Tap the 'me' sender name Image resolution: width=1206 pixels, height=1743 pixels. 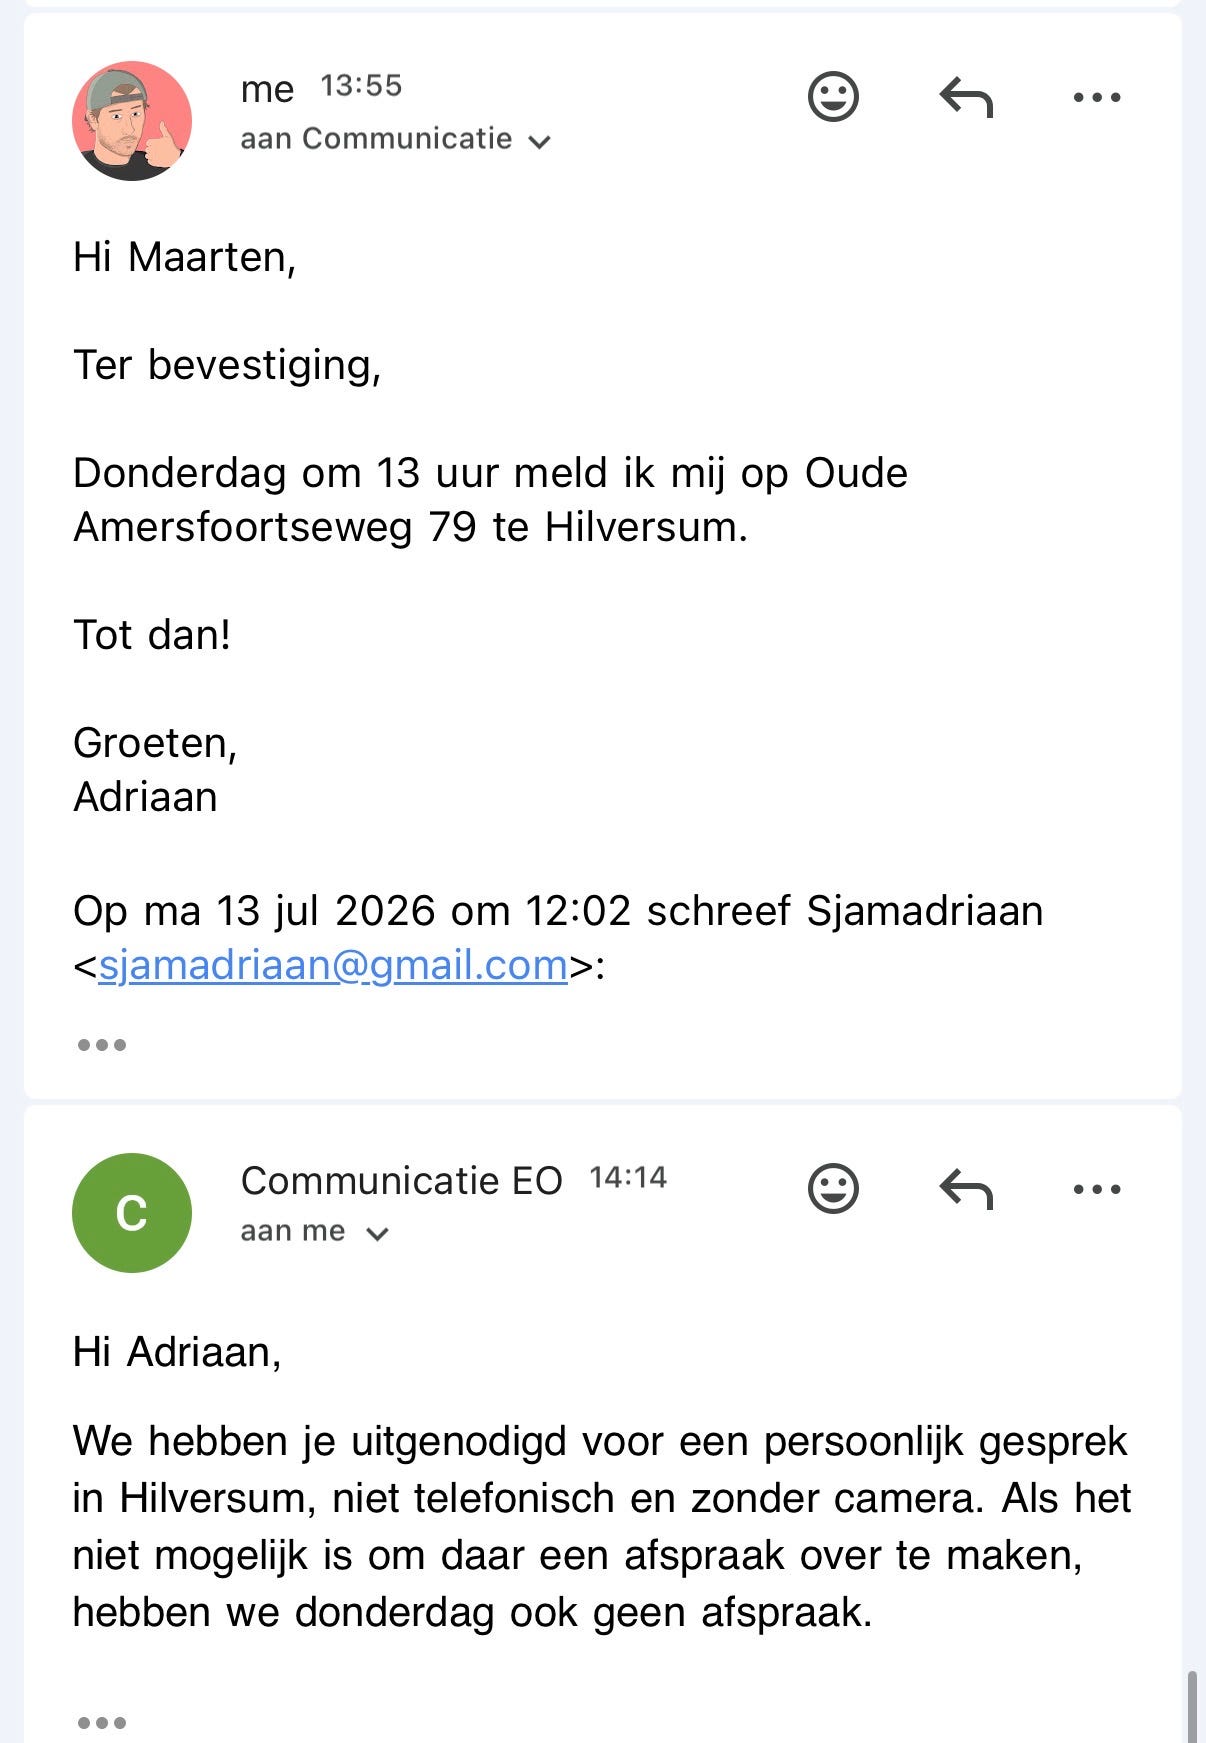pos(267,89)
